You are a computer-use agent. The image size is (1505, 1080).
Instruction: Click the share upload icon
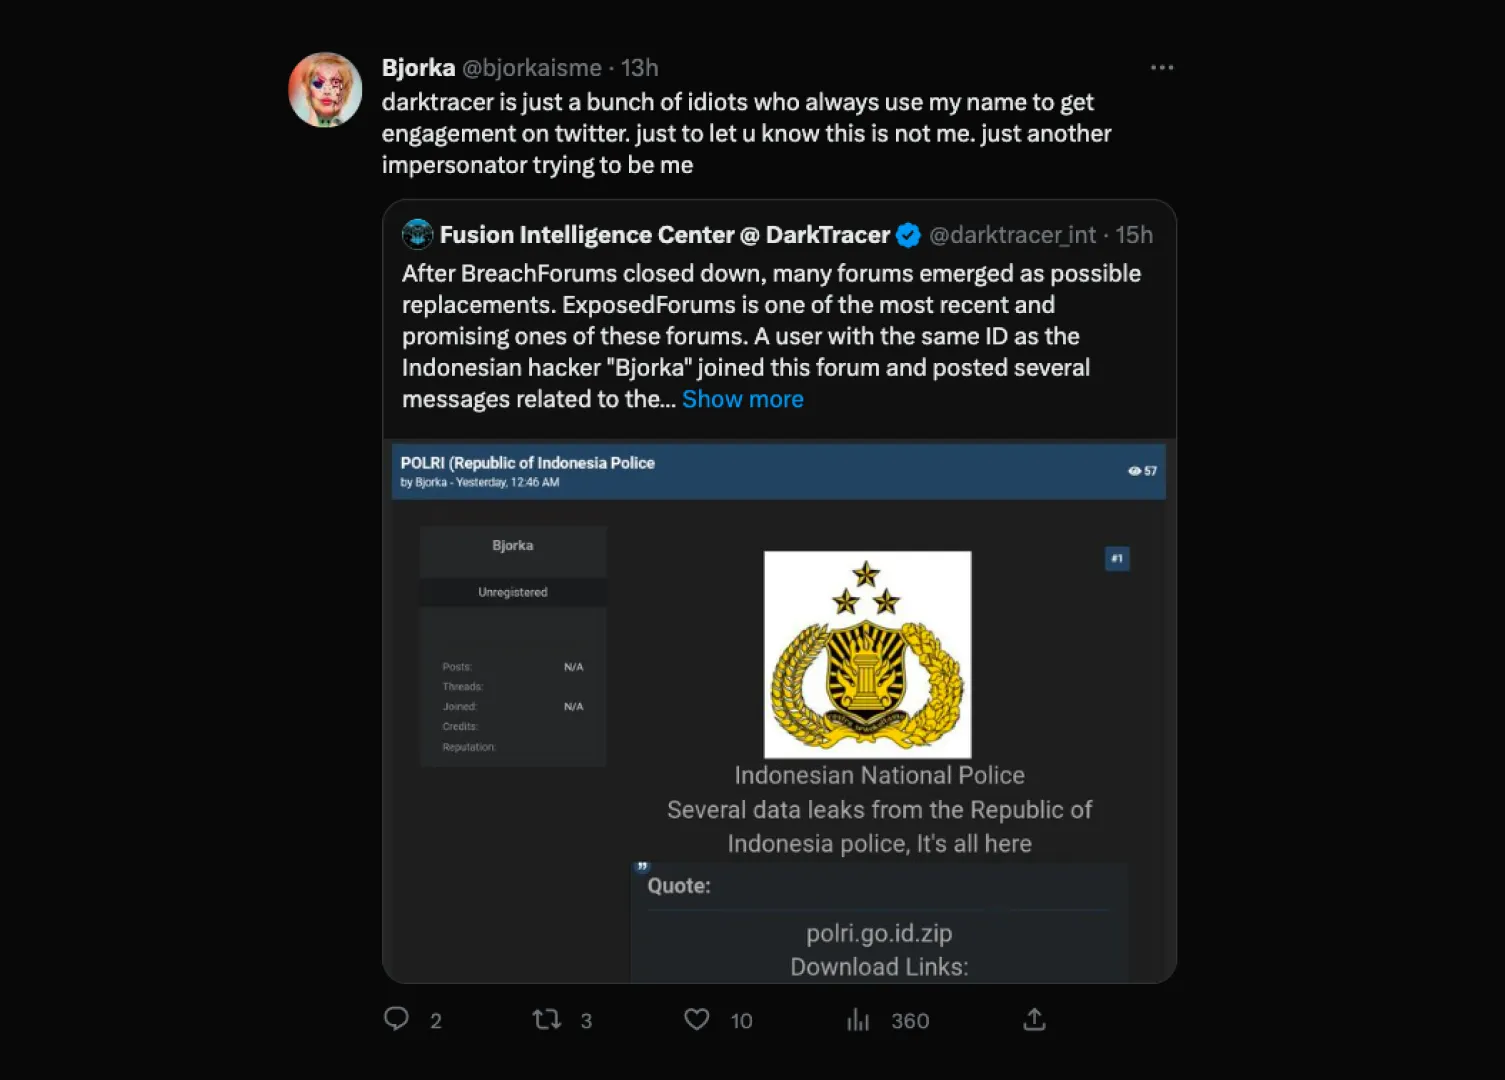pyautogui.click(x=1034, y=1019)
